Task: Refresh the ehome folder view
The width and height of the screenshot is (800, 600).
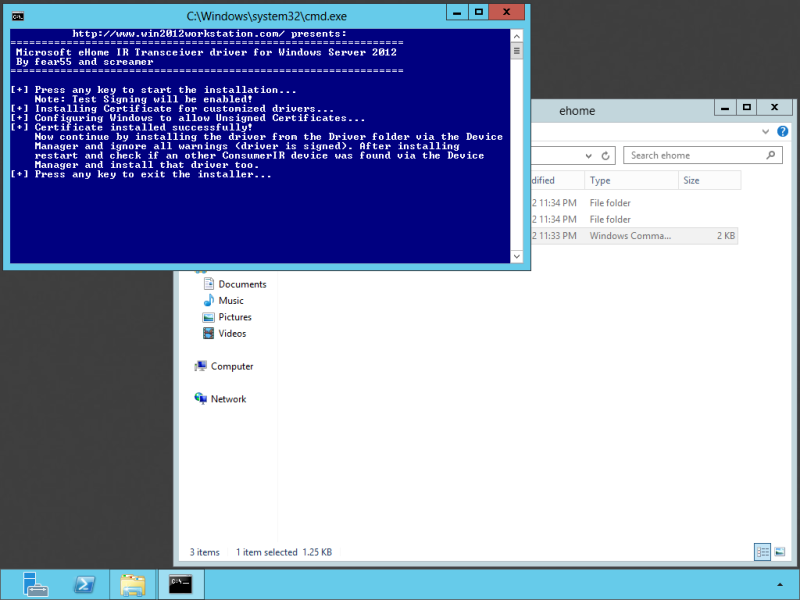Action: coord(606,156)
